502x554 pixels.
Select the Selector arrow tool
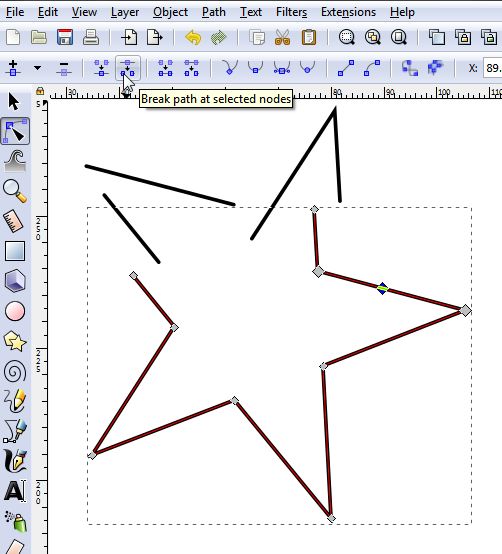point(14,102)
